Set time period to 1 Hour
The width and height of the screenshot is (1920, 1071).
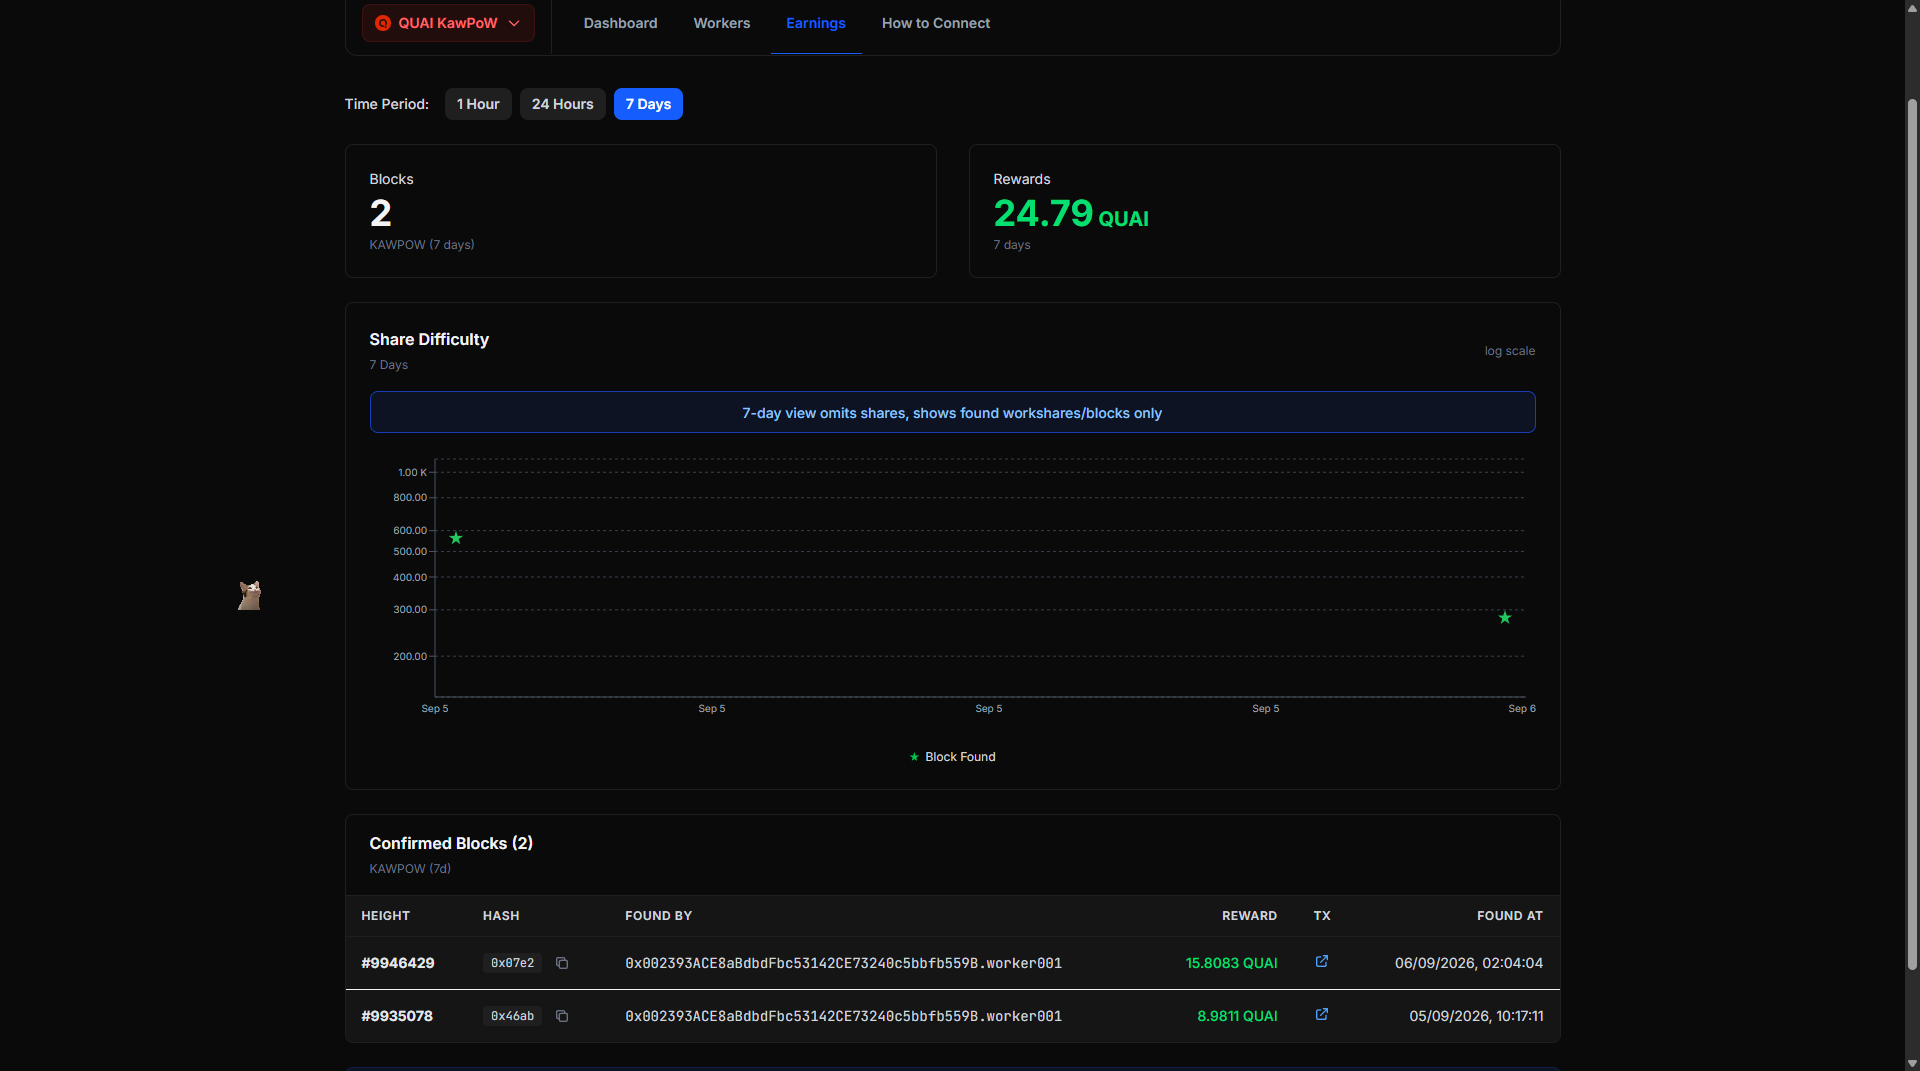coord(478,104)
